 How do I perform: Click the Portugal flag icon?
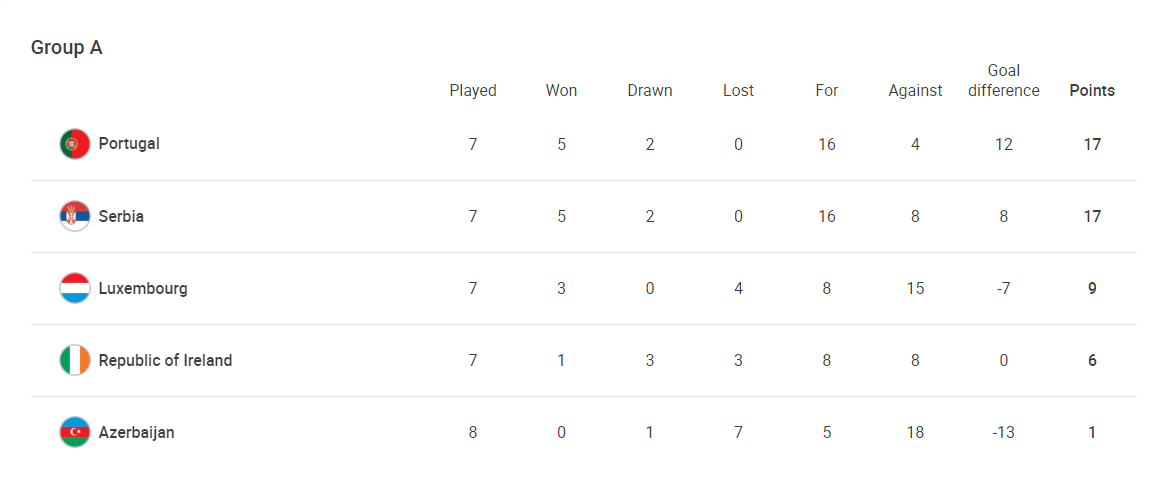tap(75, 144)
